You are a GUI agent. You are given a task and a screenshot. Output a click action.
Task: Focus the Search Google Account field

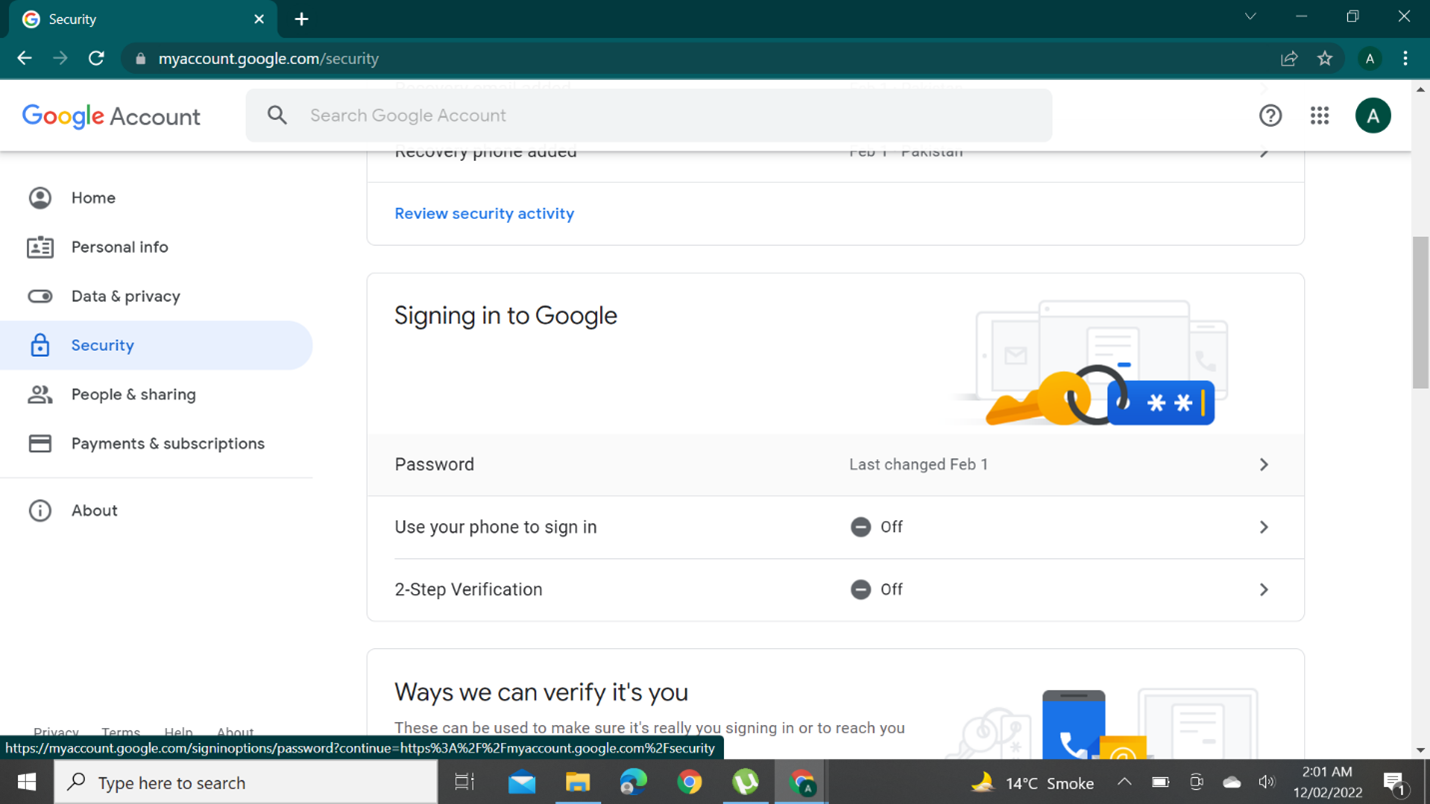(649, 116)
